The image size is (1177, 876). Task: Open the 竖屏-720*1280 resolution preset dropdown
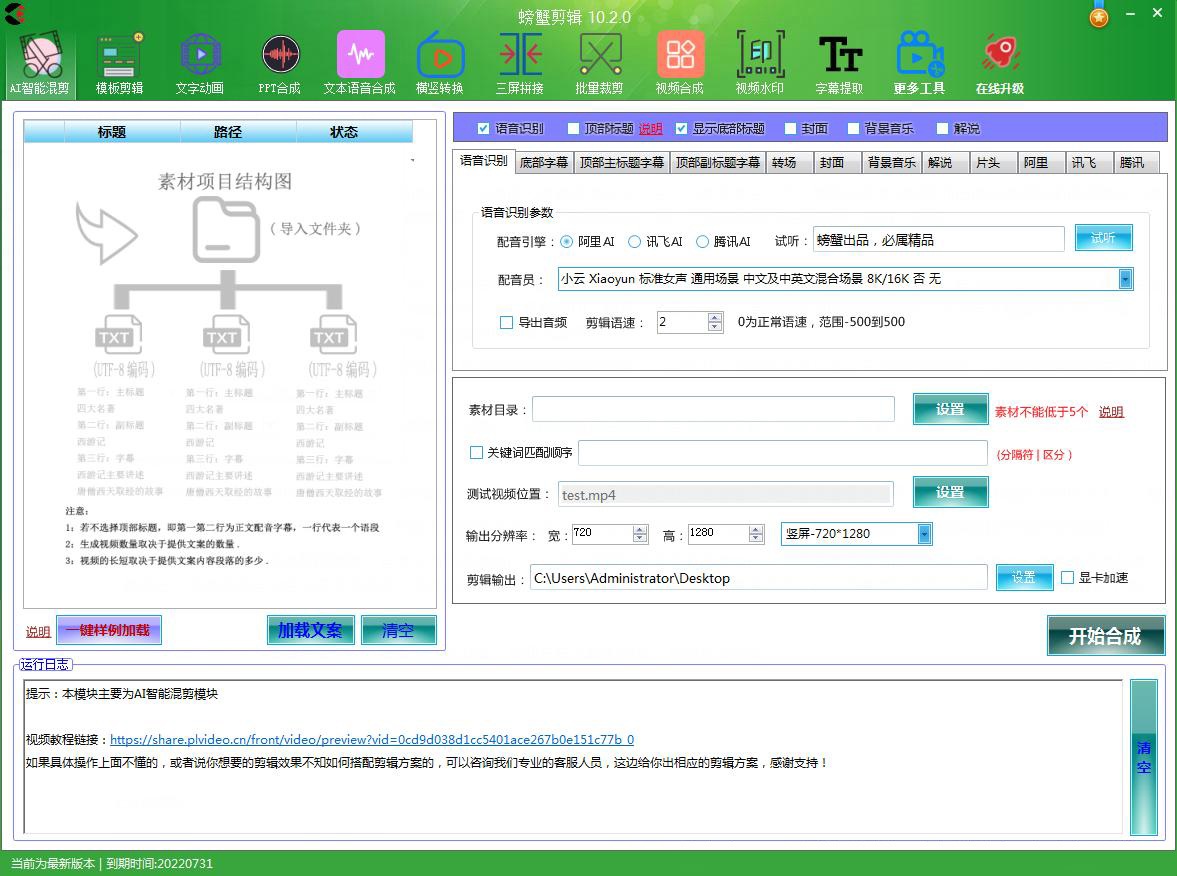924,534
